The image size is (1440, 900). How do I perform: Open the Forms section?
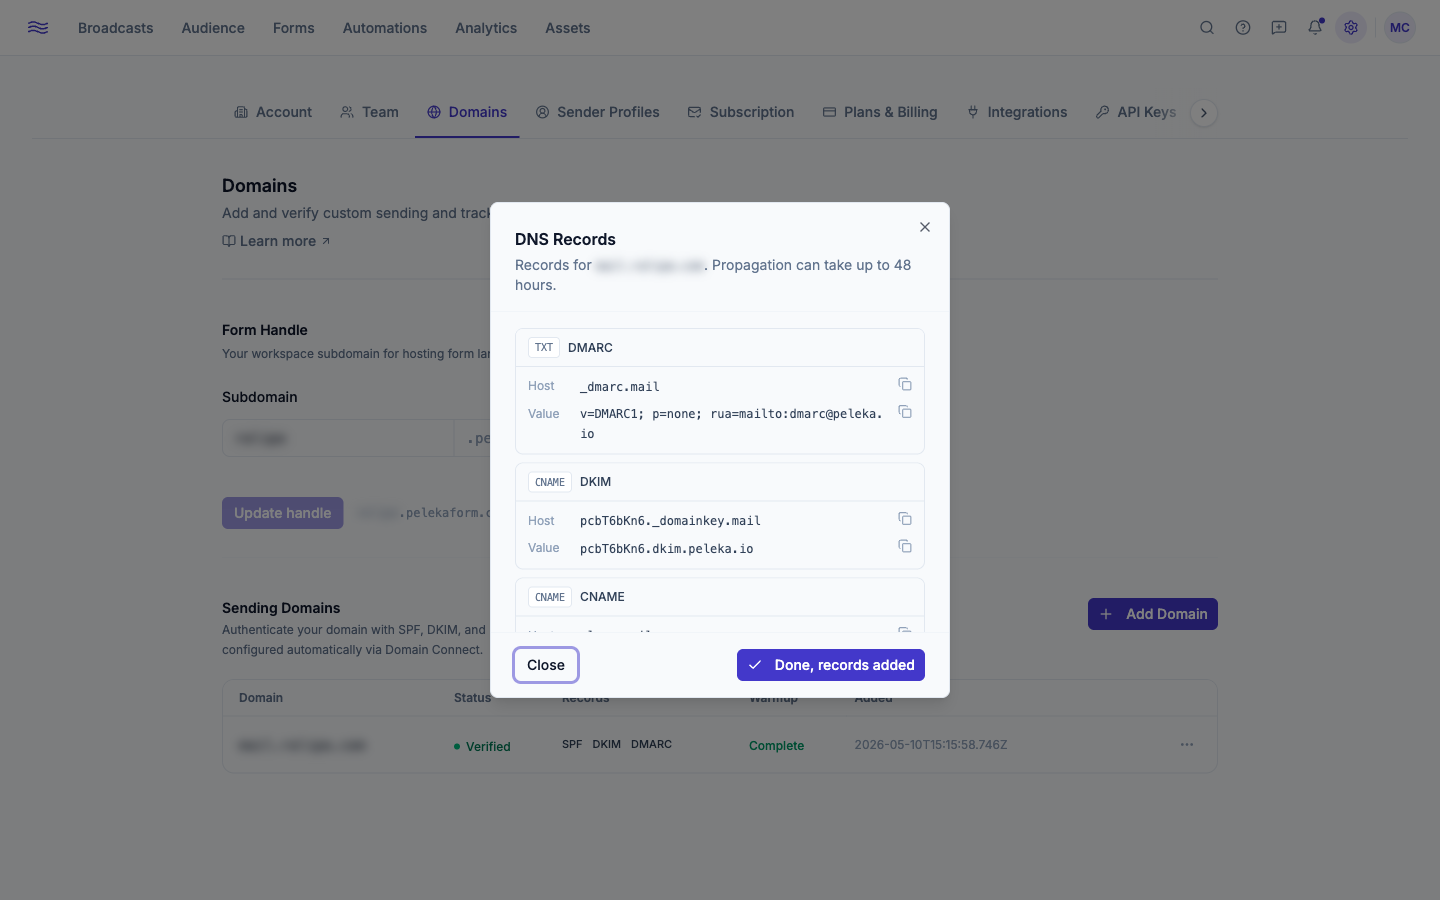294,28
